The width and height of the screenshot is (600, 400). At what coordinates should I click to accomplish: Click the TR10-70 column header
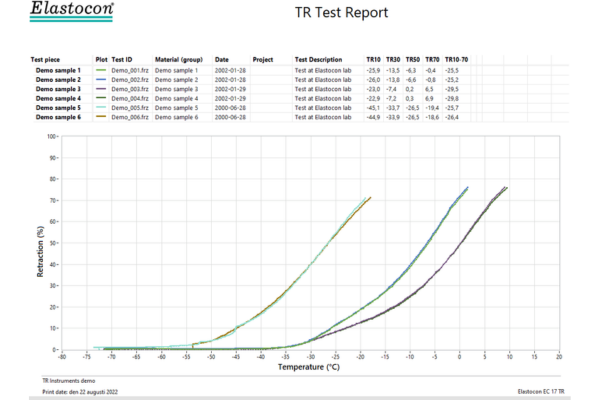pos(457,60)
